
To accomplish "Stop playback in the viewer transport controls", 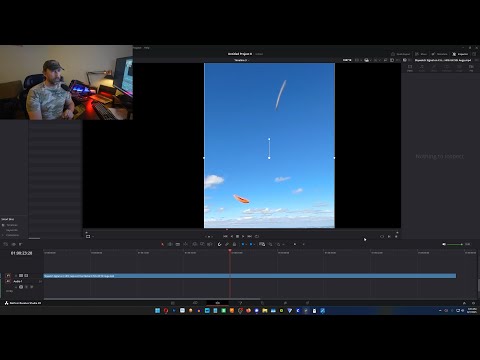I will coord(237,236).
